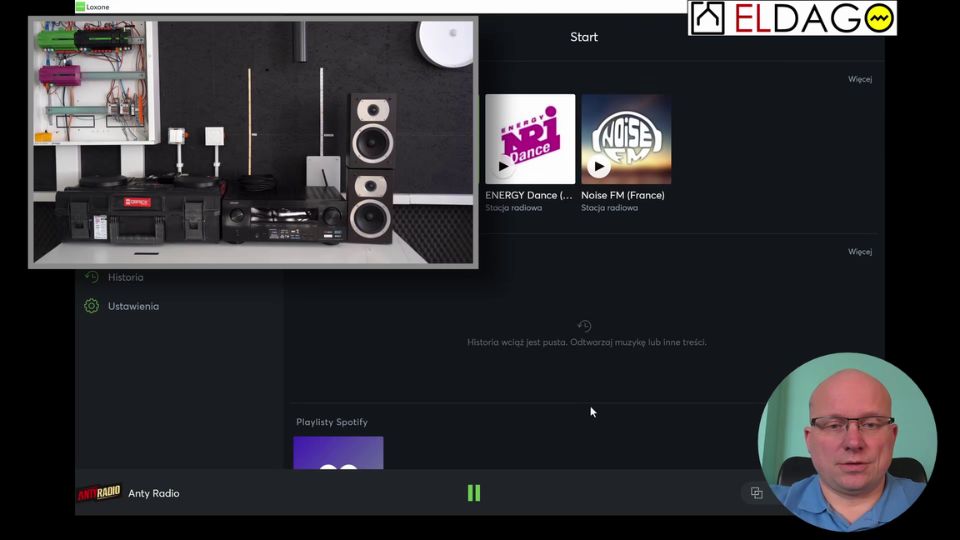Pause the Anty Radio playback

click(474, 493)
